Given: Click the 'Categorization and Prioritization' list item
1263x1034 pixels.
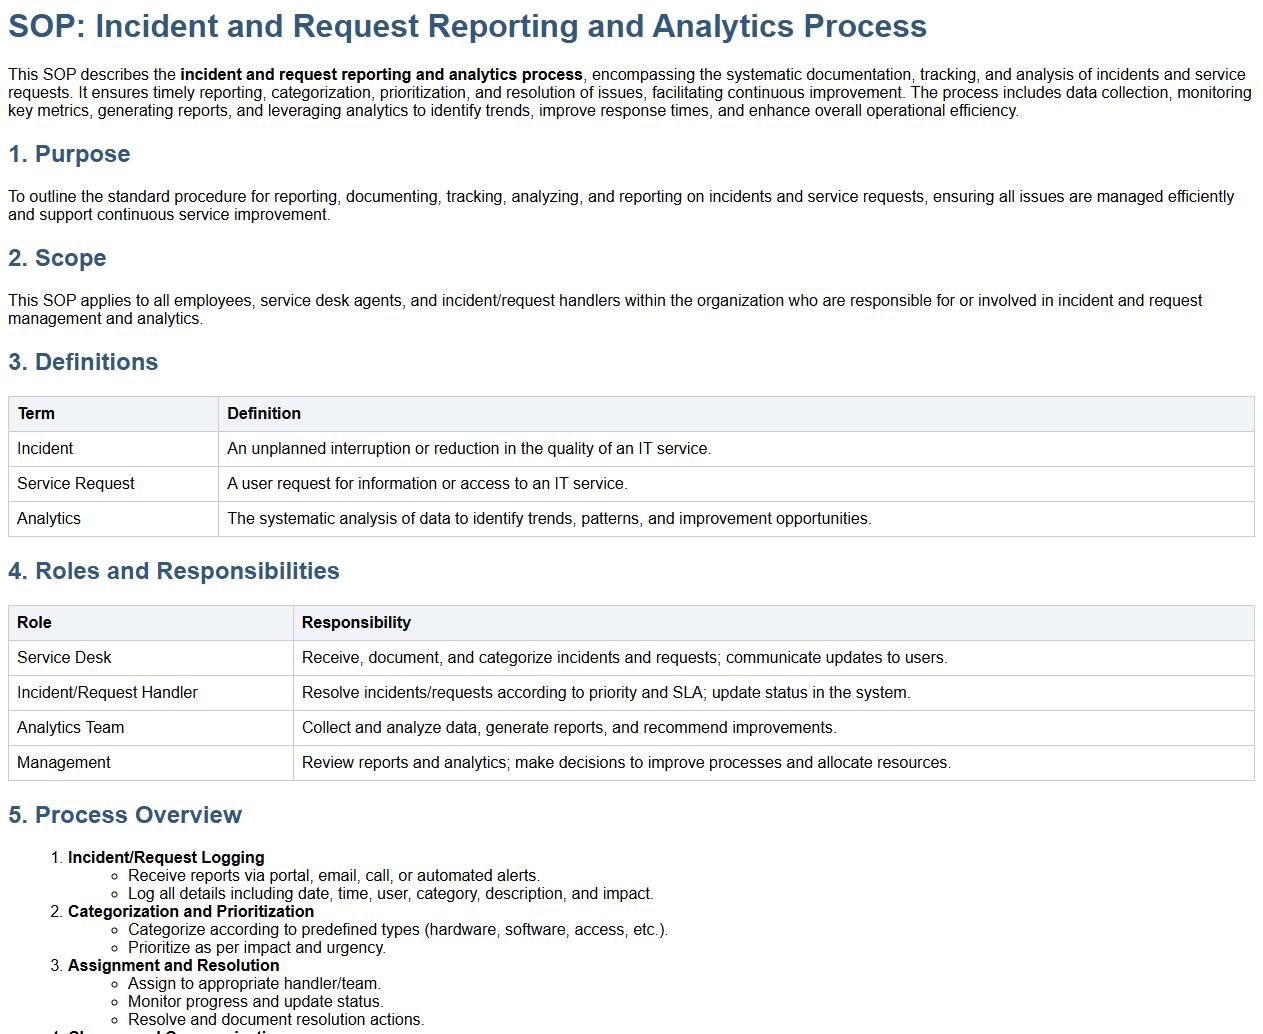Looking at the screenshot, I should coord(191,912).
